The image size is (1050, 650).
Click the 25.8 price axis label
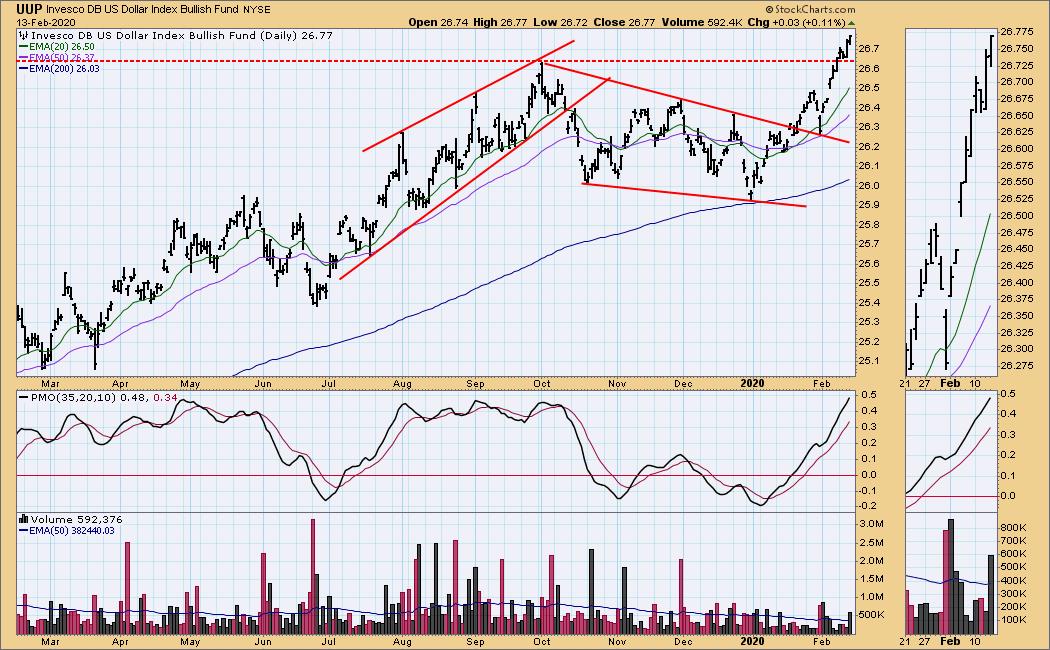pos(869,224)
